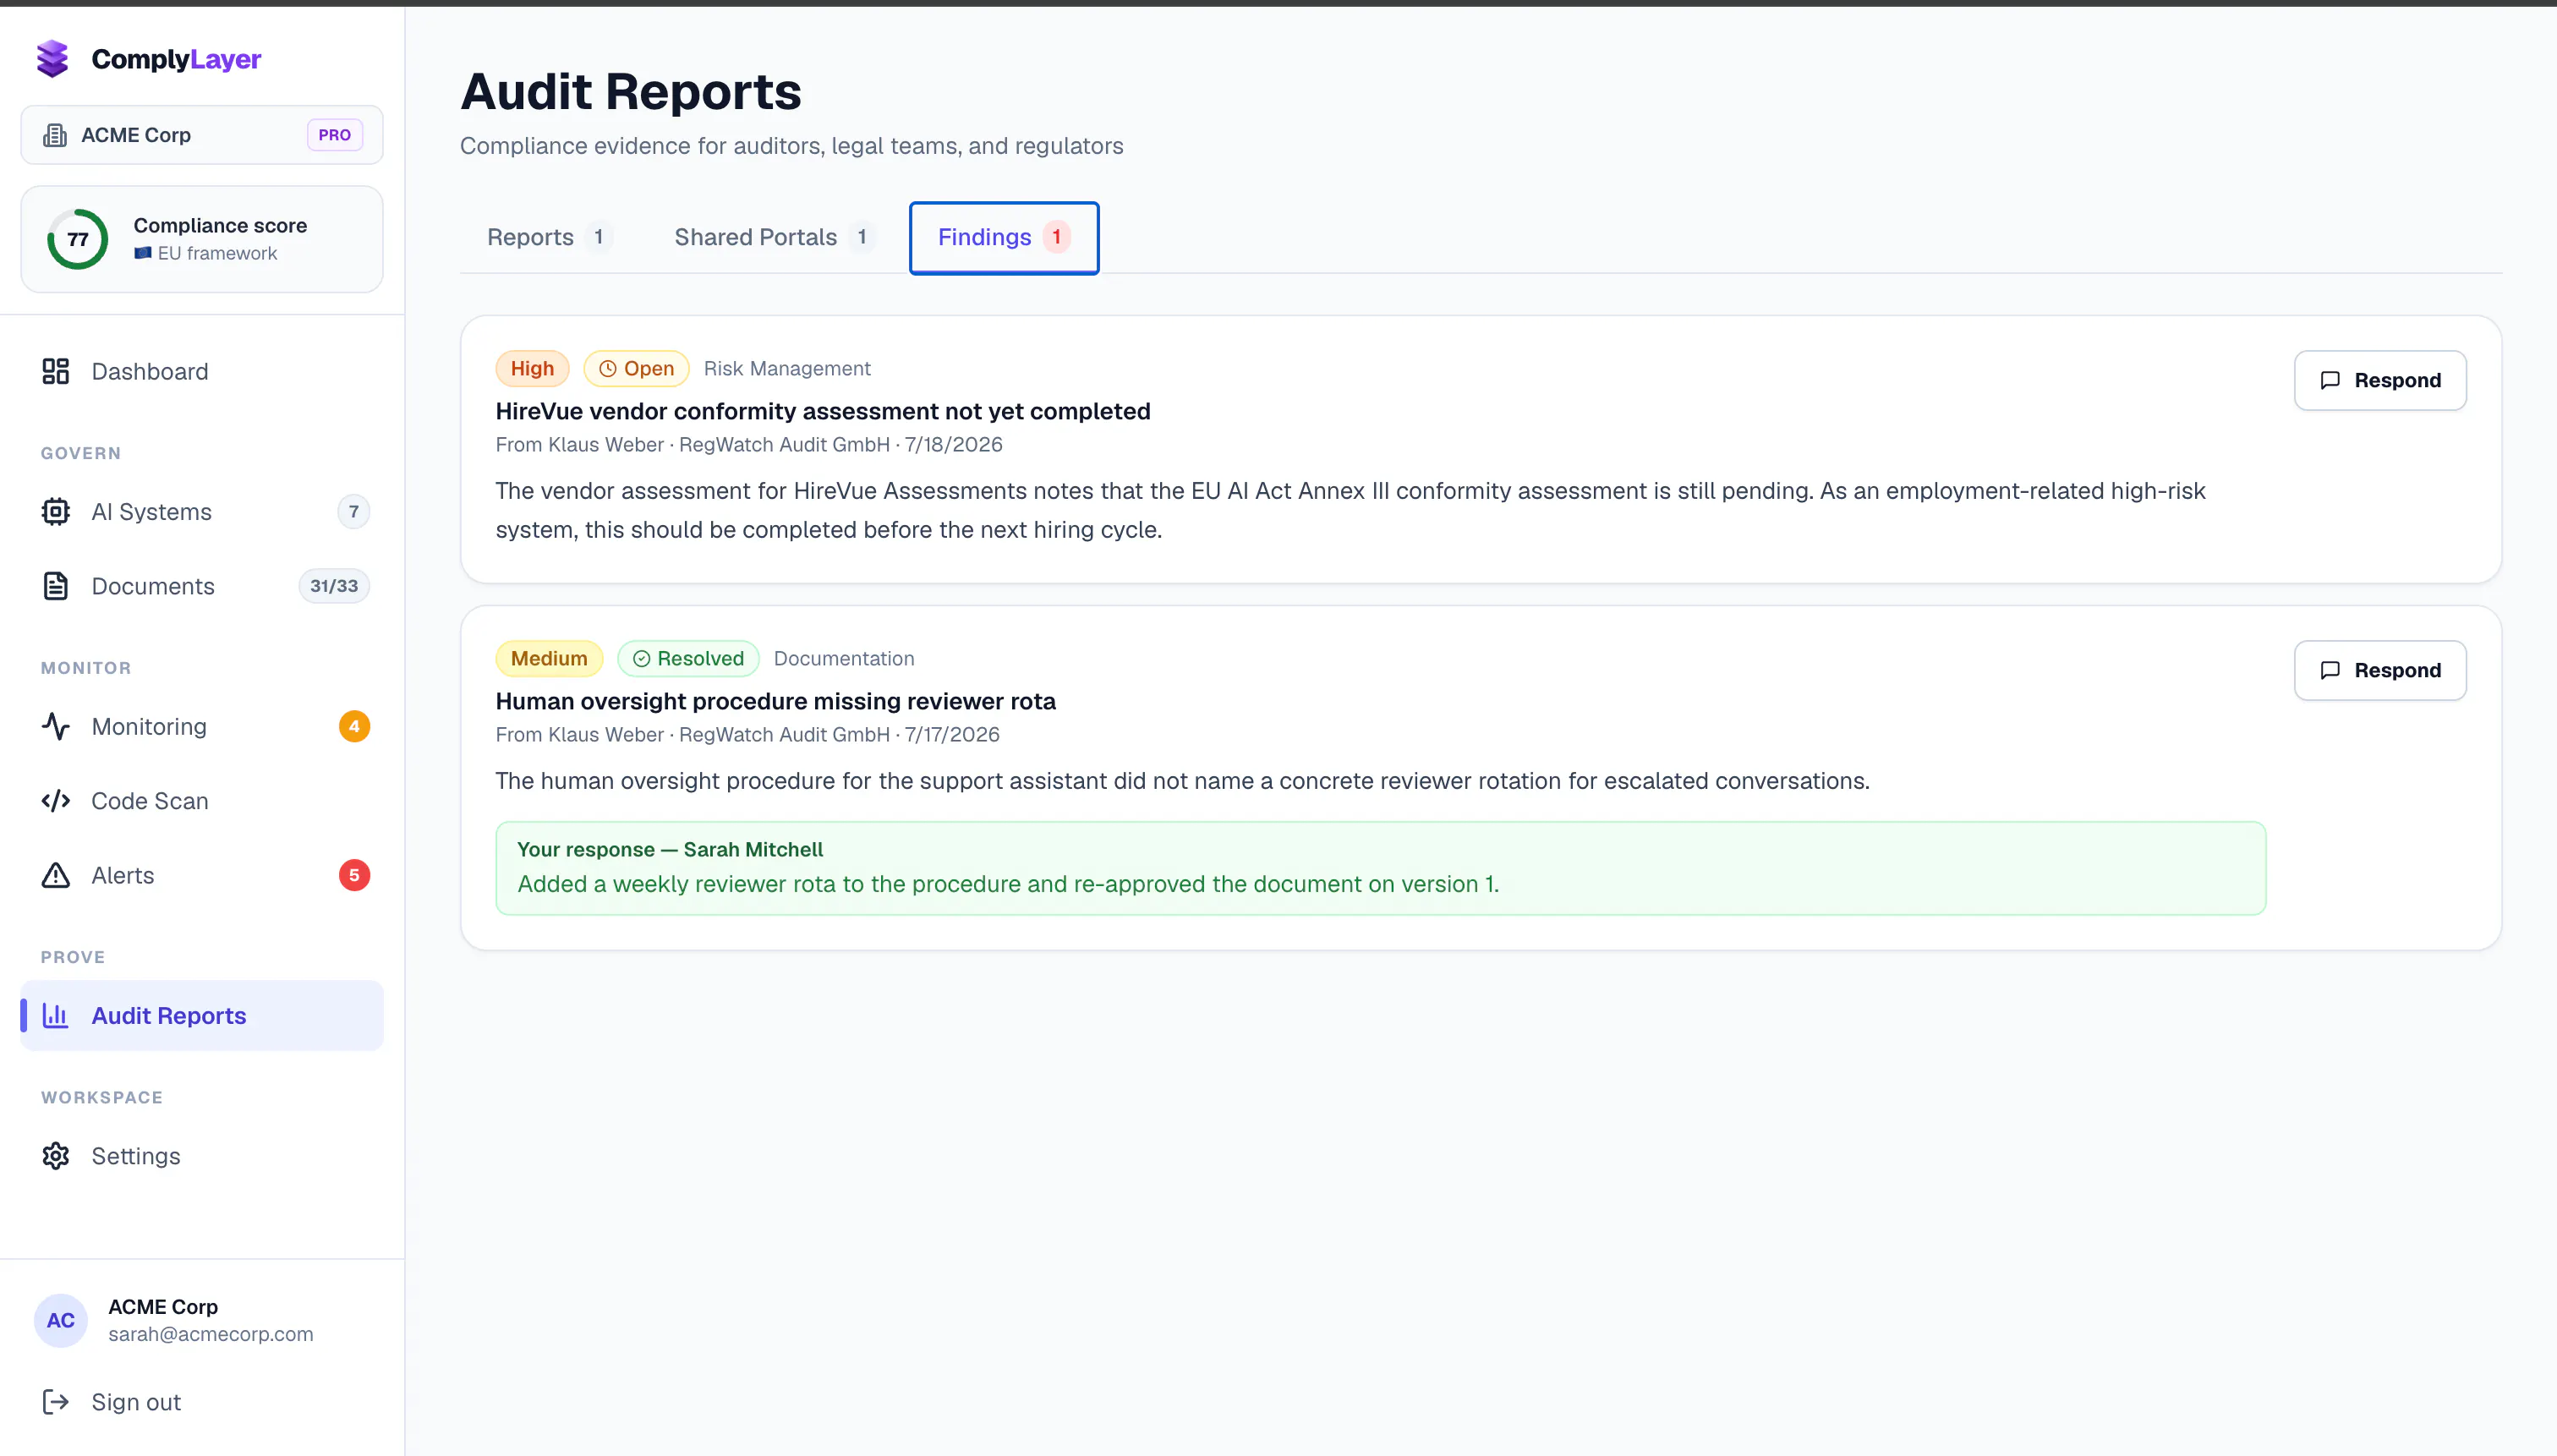Image resolution: width=2557 pixels, height=1456 pixels.
Task: Sign out of the account
Action: click(201, 1402)
